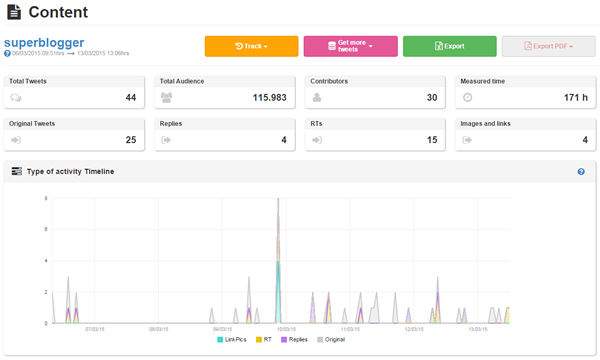Image resolution: width=600 pixels, height=360 pixels.
Task: Click the arrow icon in Original Tweets
Action: [16, 140]
